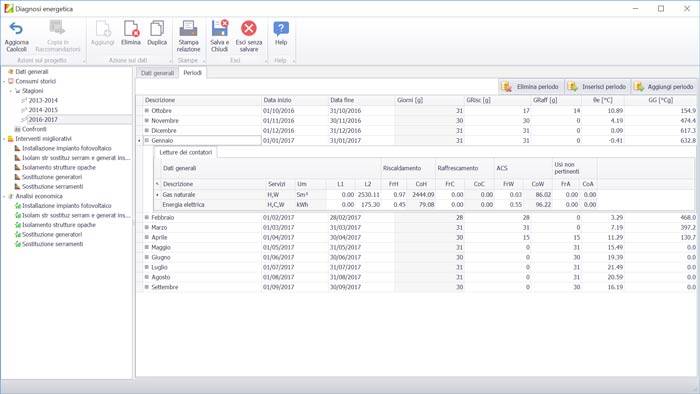Expand the Aprile row
Viewport: 700px width, 394px height.
point(146,237)
